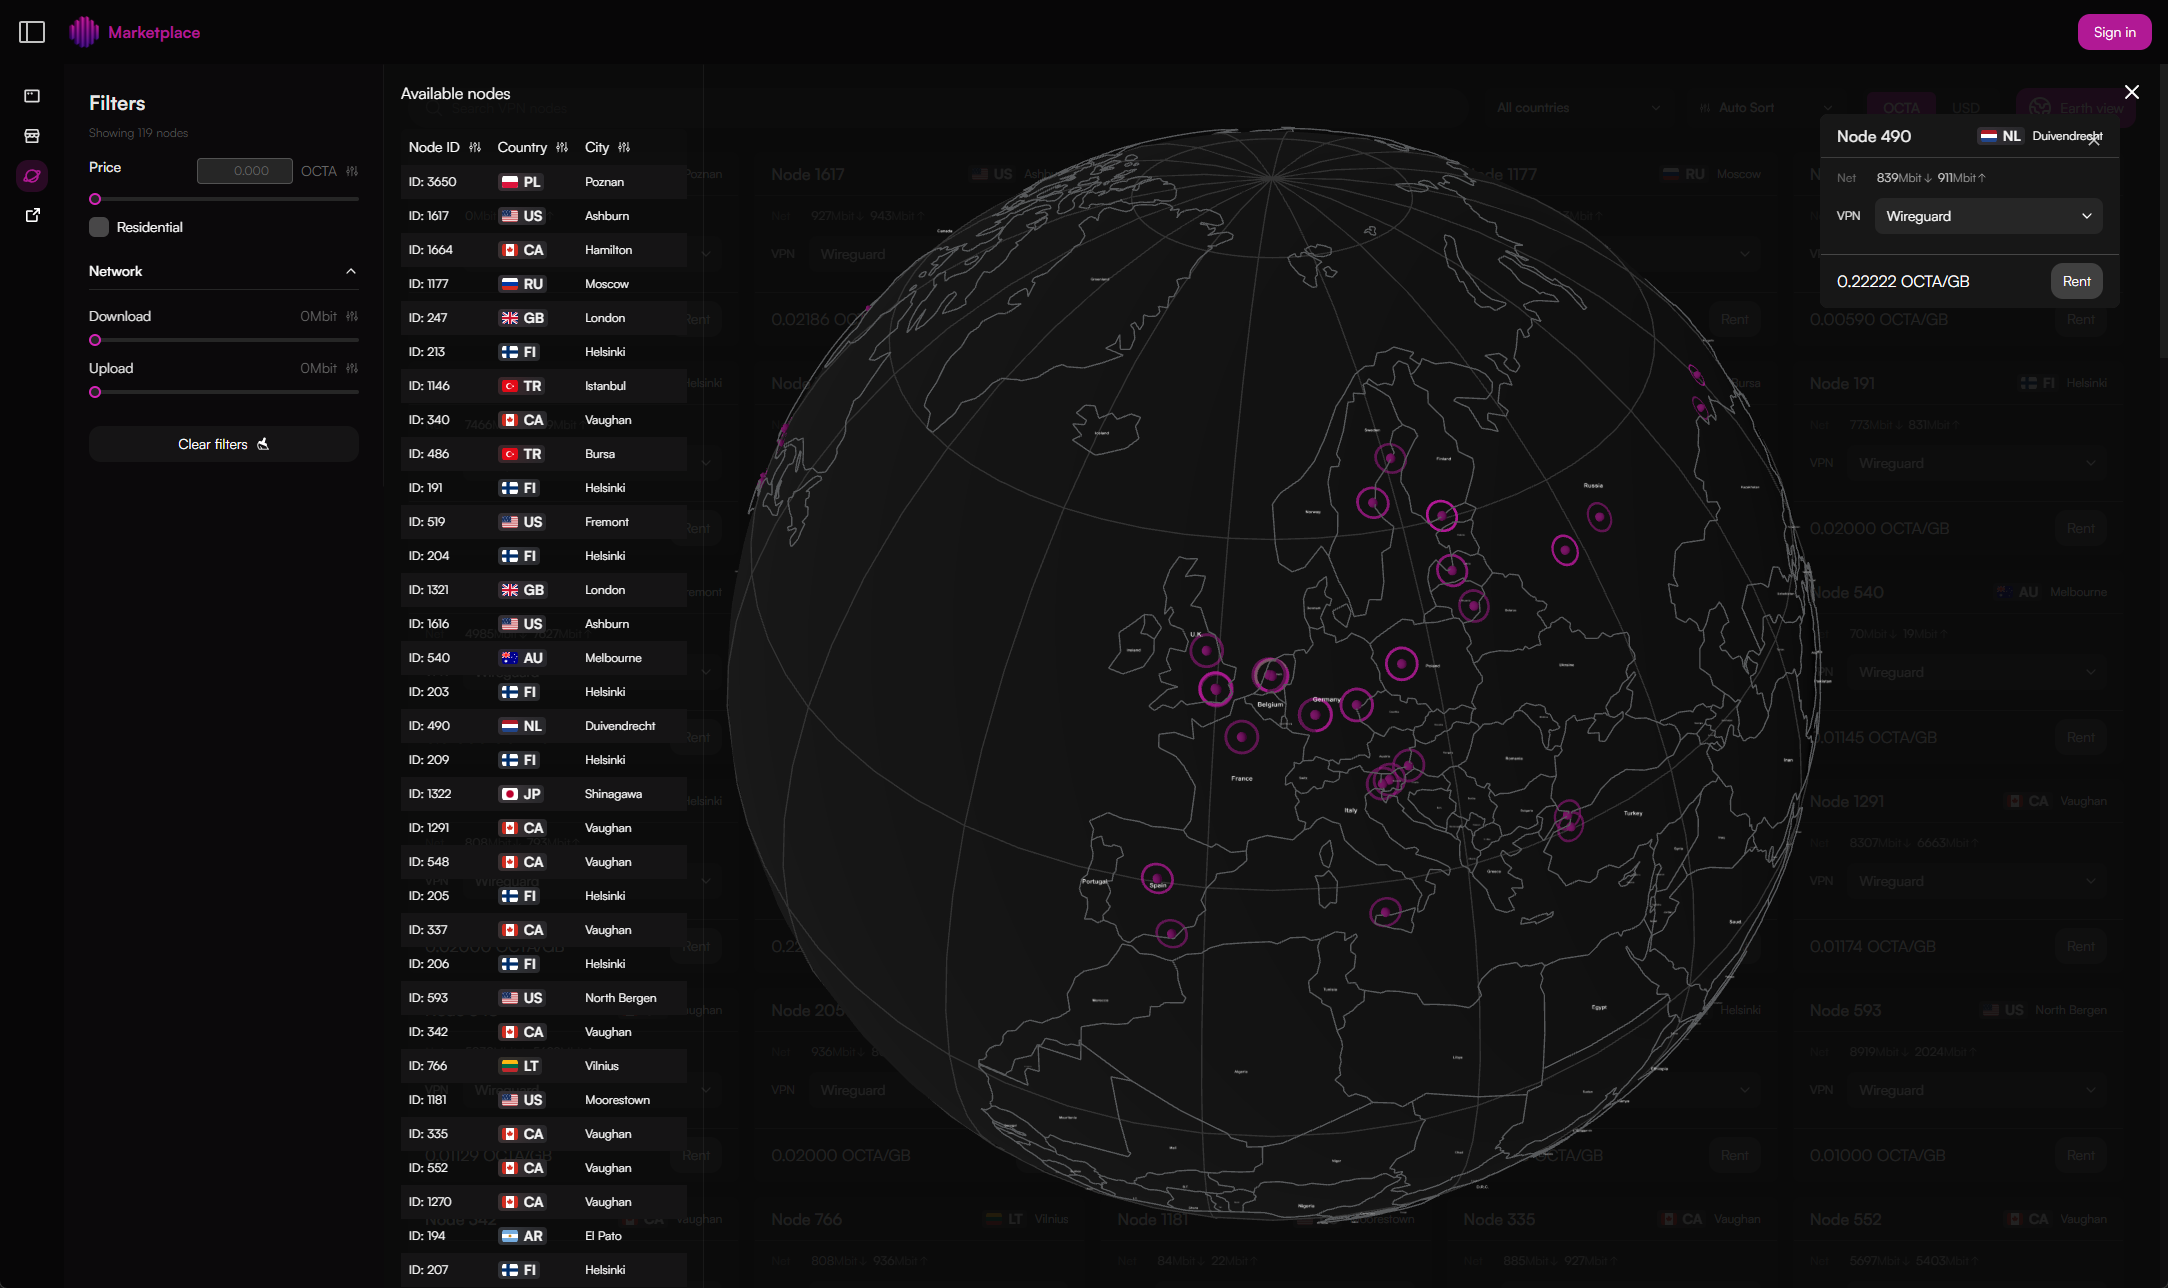Viewport: 2168px width, 1288px height.
Task: Select the globe/planet icon in the left sidebar
Action: tap(32, 175)
